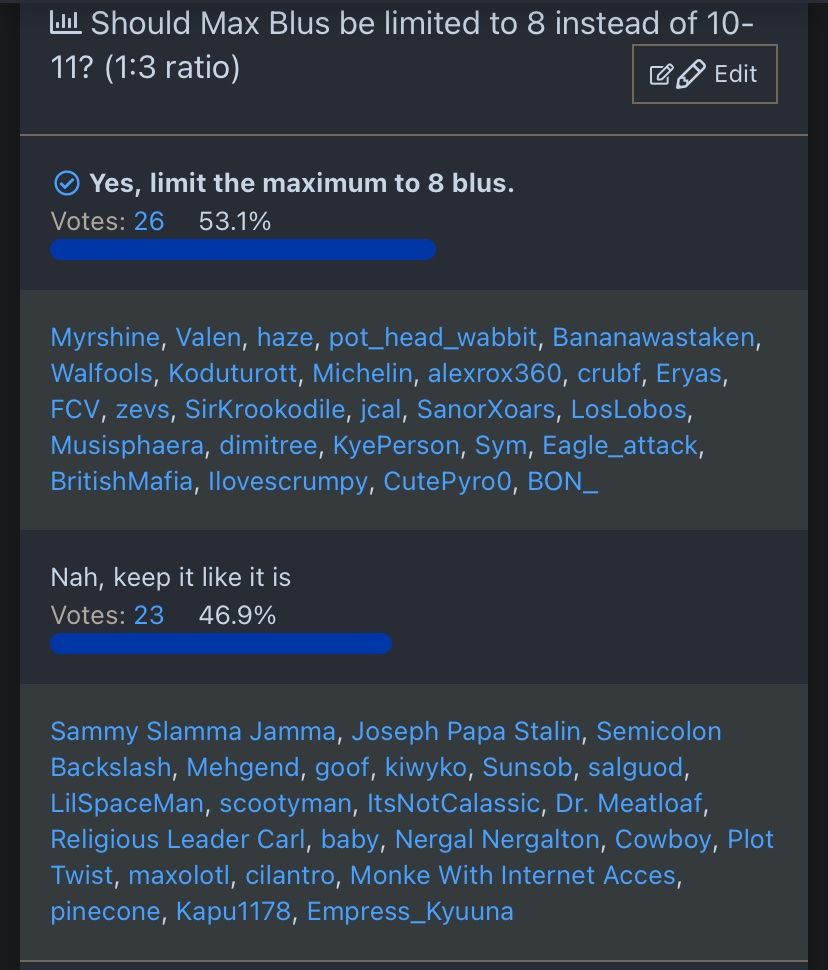The width and height of the screenshot is (828, 970).
Task: Visit SirKrookodile's profile link
Action: click(266, 410)
